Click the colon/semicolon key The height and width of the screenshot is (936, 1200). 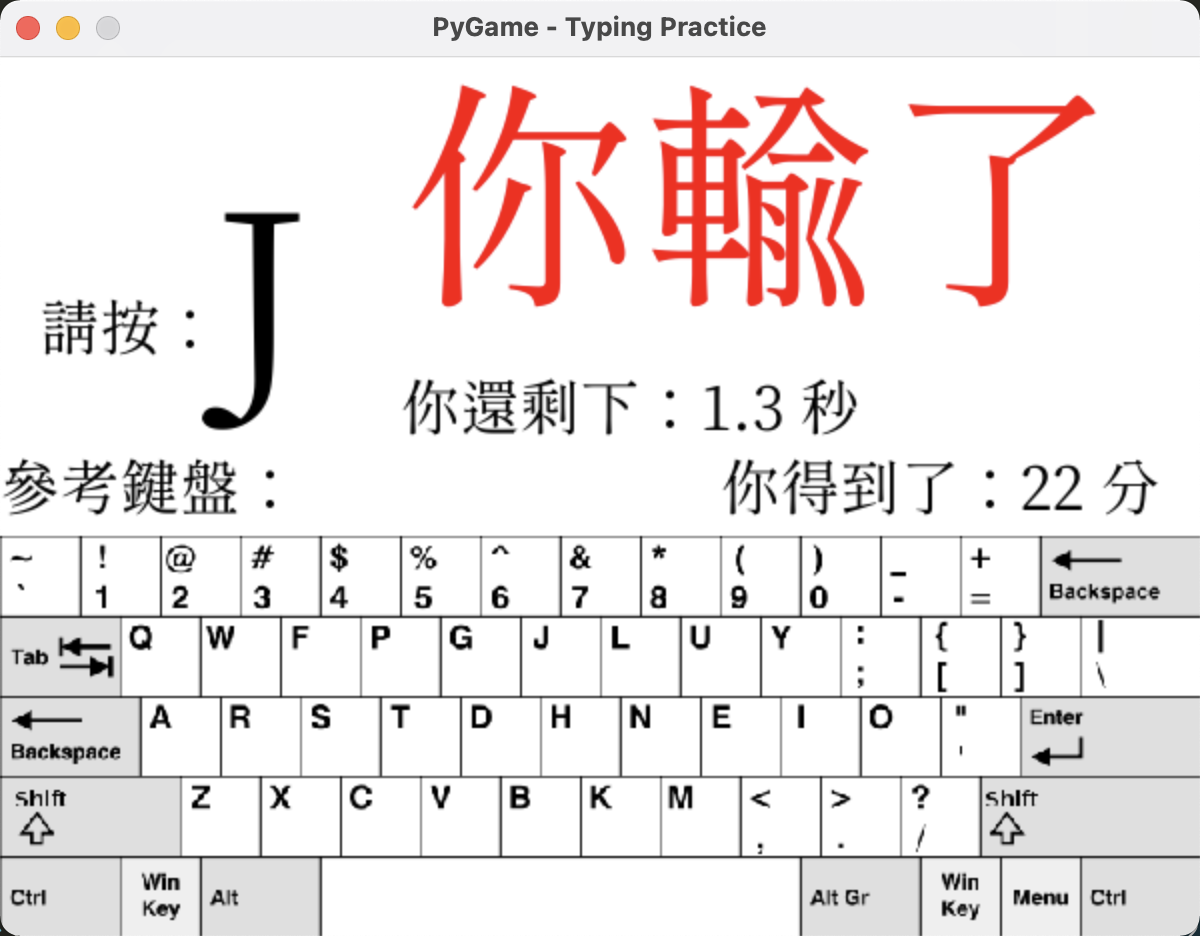click(x=881, y=657)
